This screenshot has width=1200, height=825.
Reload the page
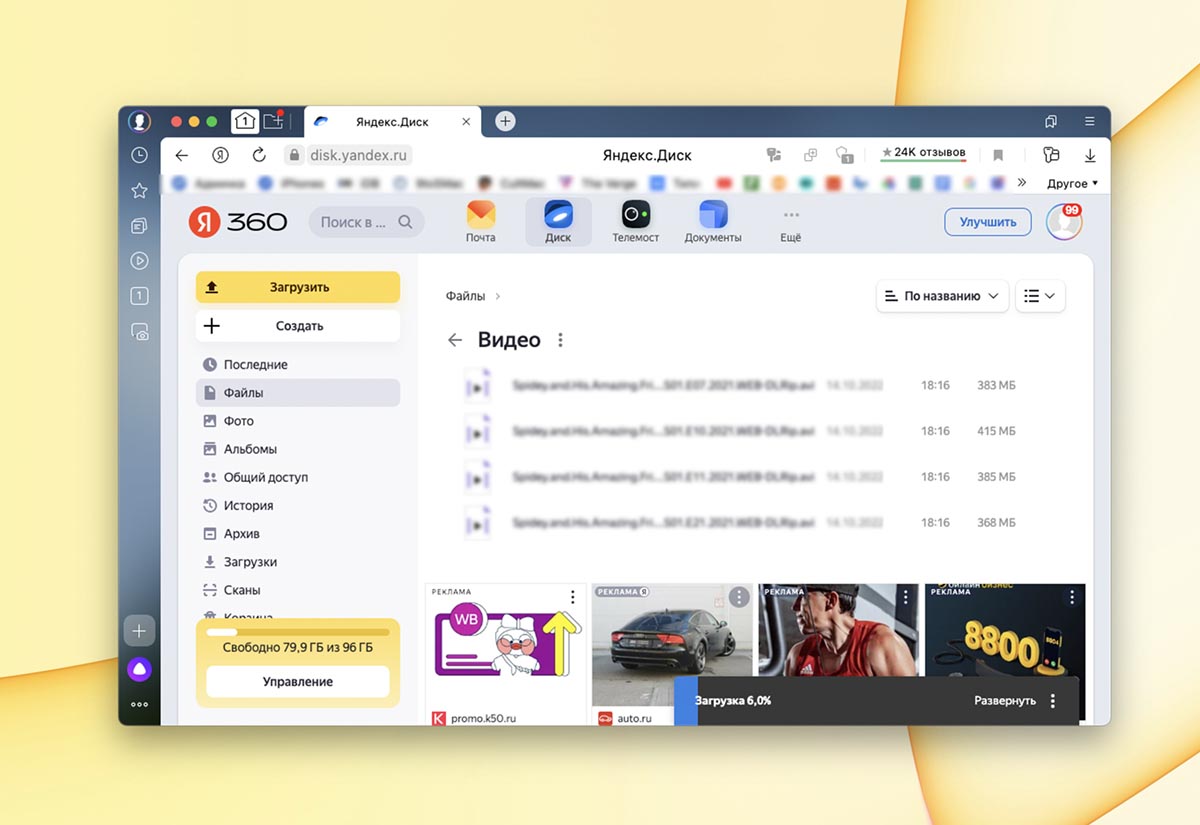click(259, 155)
